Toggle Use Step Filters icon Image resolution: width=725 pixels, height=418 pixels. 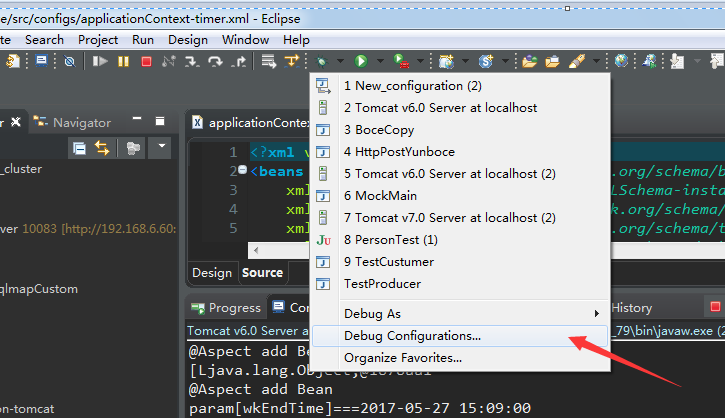pos(292,61)
